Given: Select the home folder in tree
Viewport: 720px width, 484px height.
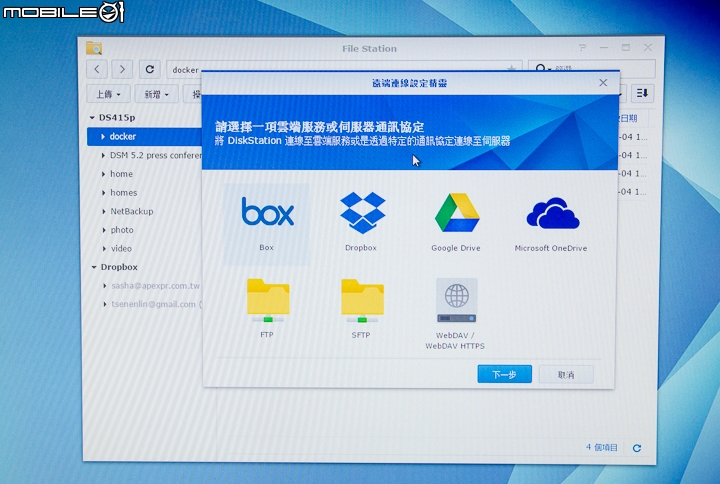Looking at the screenshot, I should (x=121, y=174).
